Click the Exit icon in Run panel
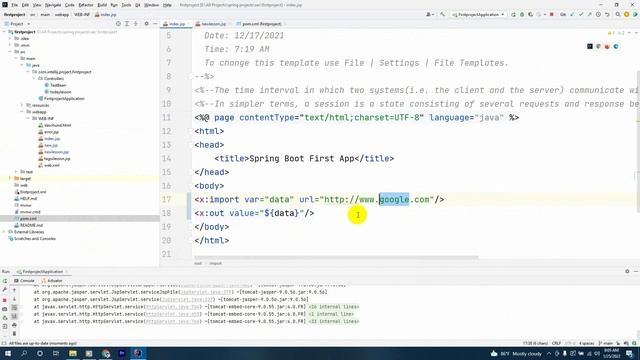This screenshot has width=640, height=360. coord(4,326)
